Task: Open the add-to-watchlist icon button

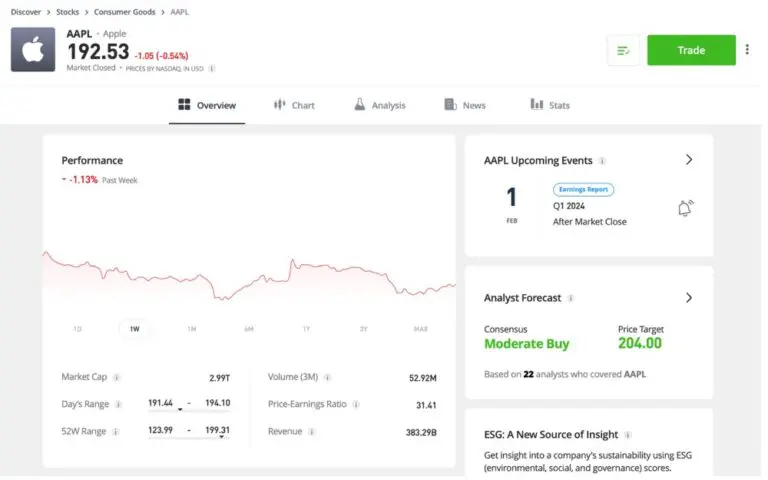Action: pyautogui.click(x=623, y=50)
